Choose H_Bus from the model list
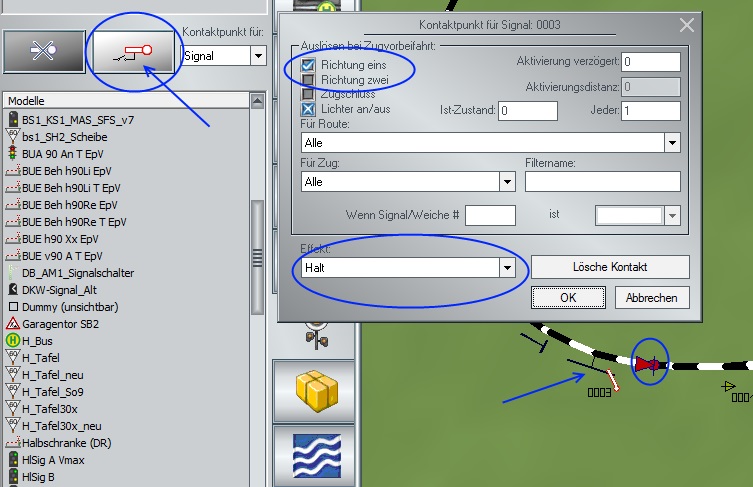Screen dimensions: 753x487 coord(38,340)
